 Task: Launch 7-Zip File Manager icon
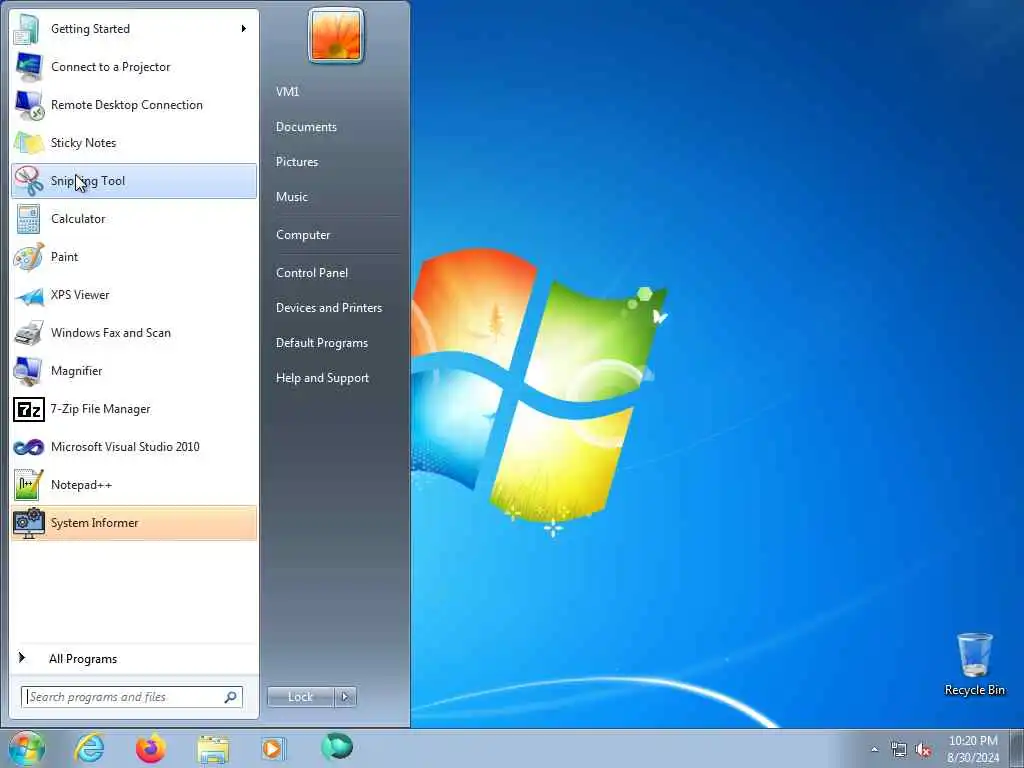28,409
